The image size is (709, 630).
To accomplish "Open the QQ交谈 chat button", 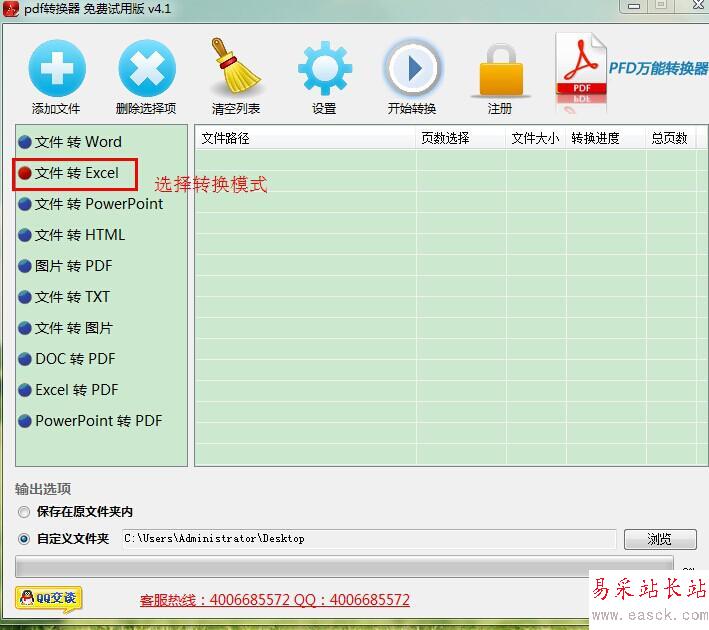I will point(48,598).
